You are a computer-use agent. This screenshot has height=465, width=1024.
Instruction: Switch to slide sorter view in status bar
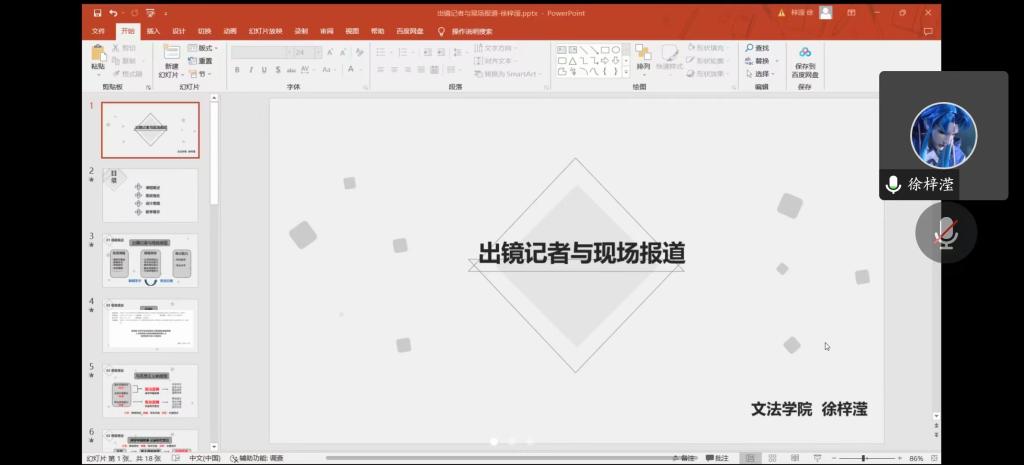point(770,458)
